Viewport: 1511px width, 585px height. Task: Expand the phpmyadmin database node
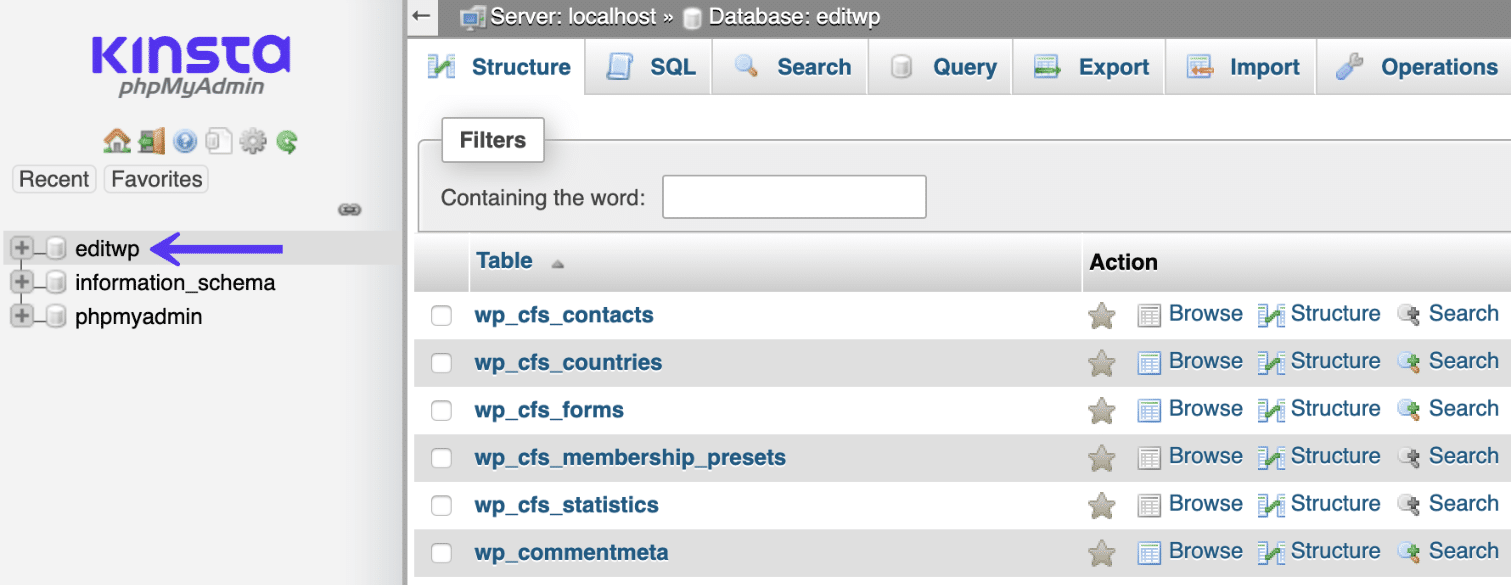pos(22,316)
